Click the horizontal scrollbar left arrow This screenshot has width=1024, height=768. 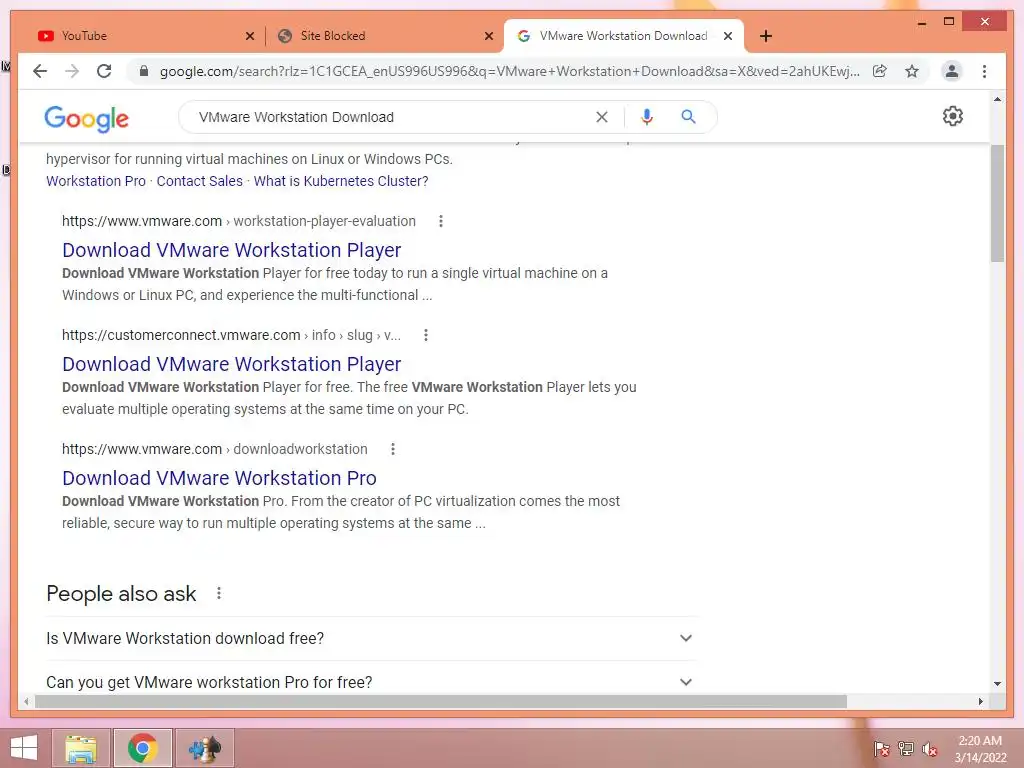pos(26,701)
